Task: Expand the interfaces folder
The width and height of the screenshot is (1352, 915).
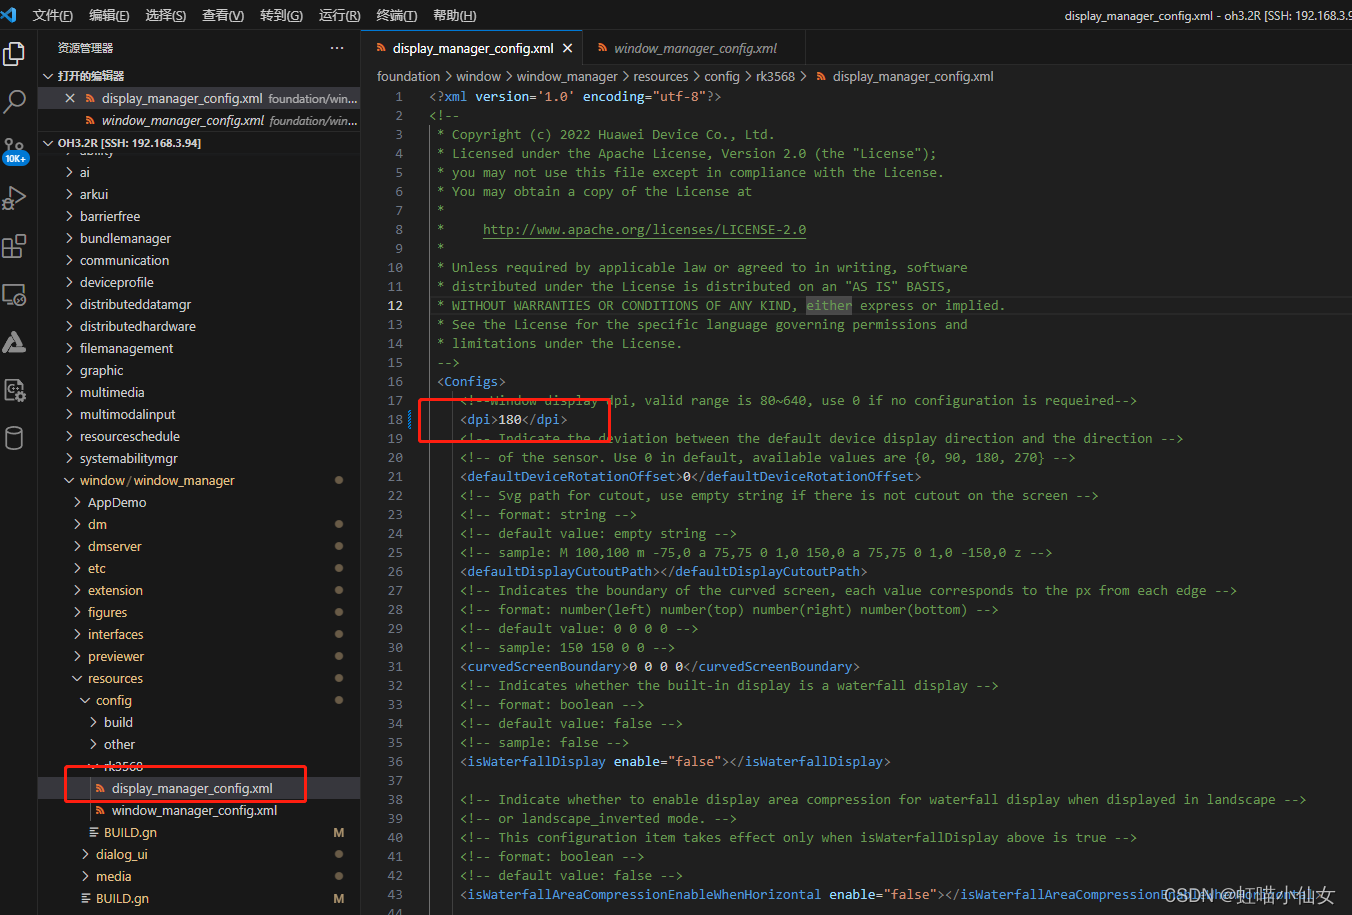Action: tap(115, 634)
